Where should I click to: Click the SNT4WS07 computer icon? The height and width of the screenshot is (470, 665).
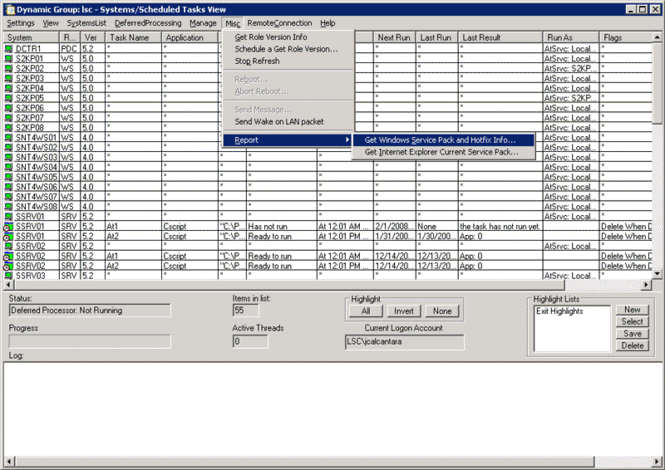[8, 196]
